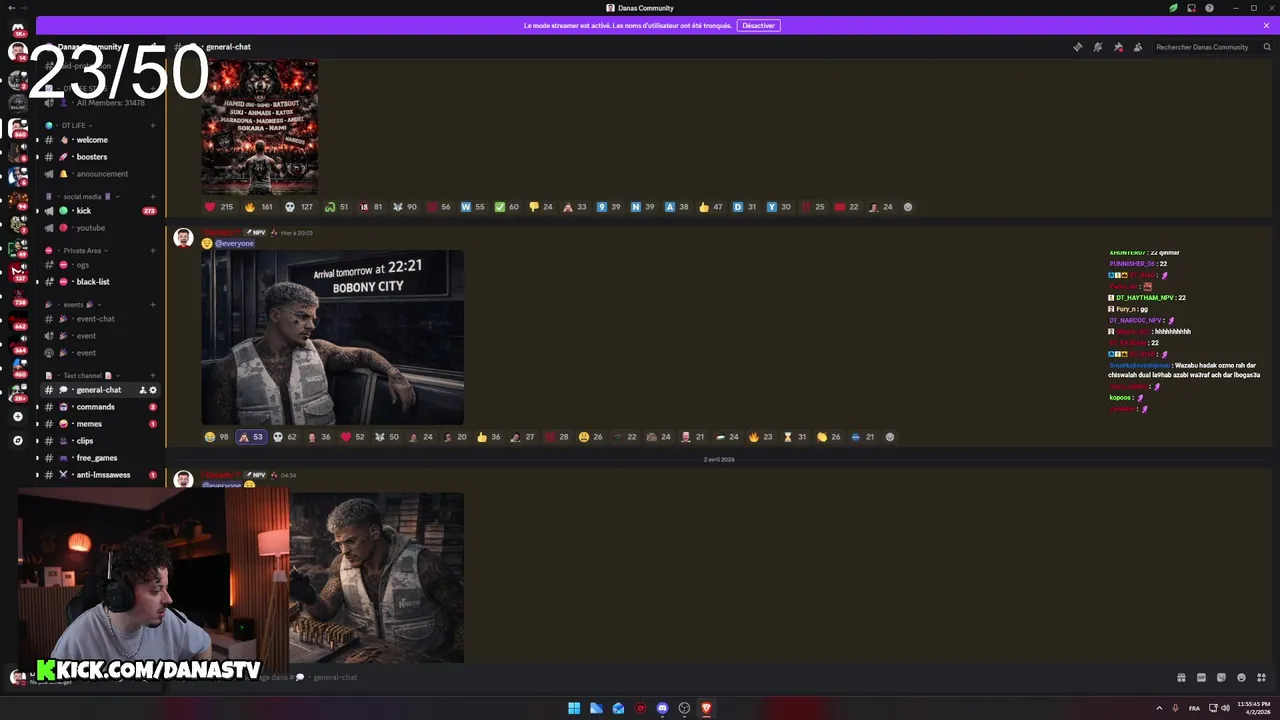The image size is (1280, 720).
Task: Open Discover servers compass icon
Action: [17, 440]
